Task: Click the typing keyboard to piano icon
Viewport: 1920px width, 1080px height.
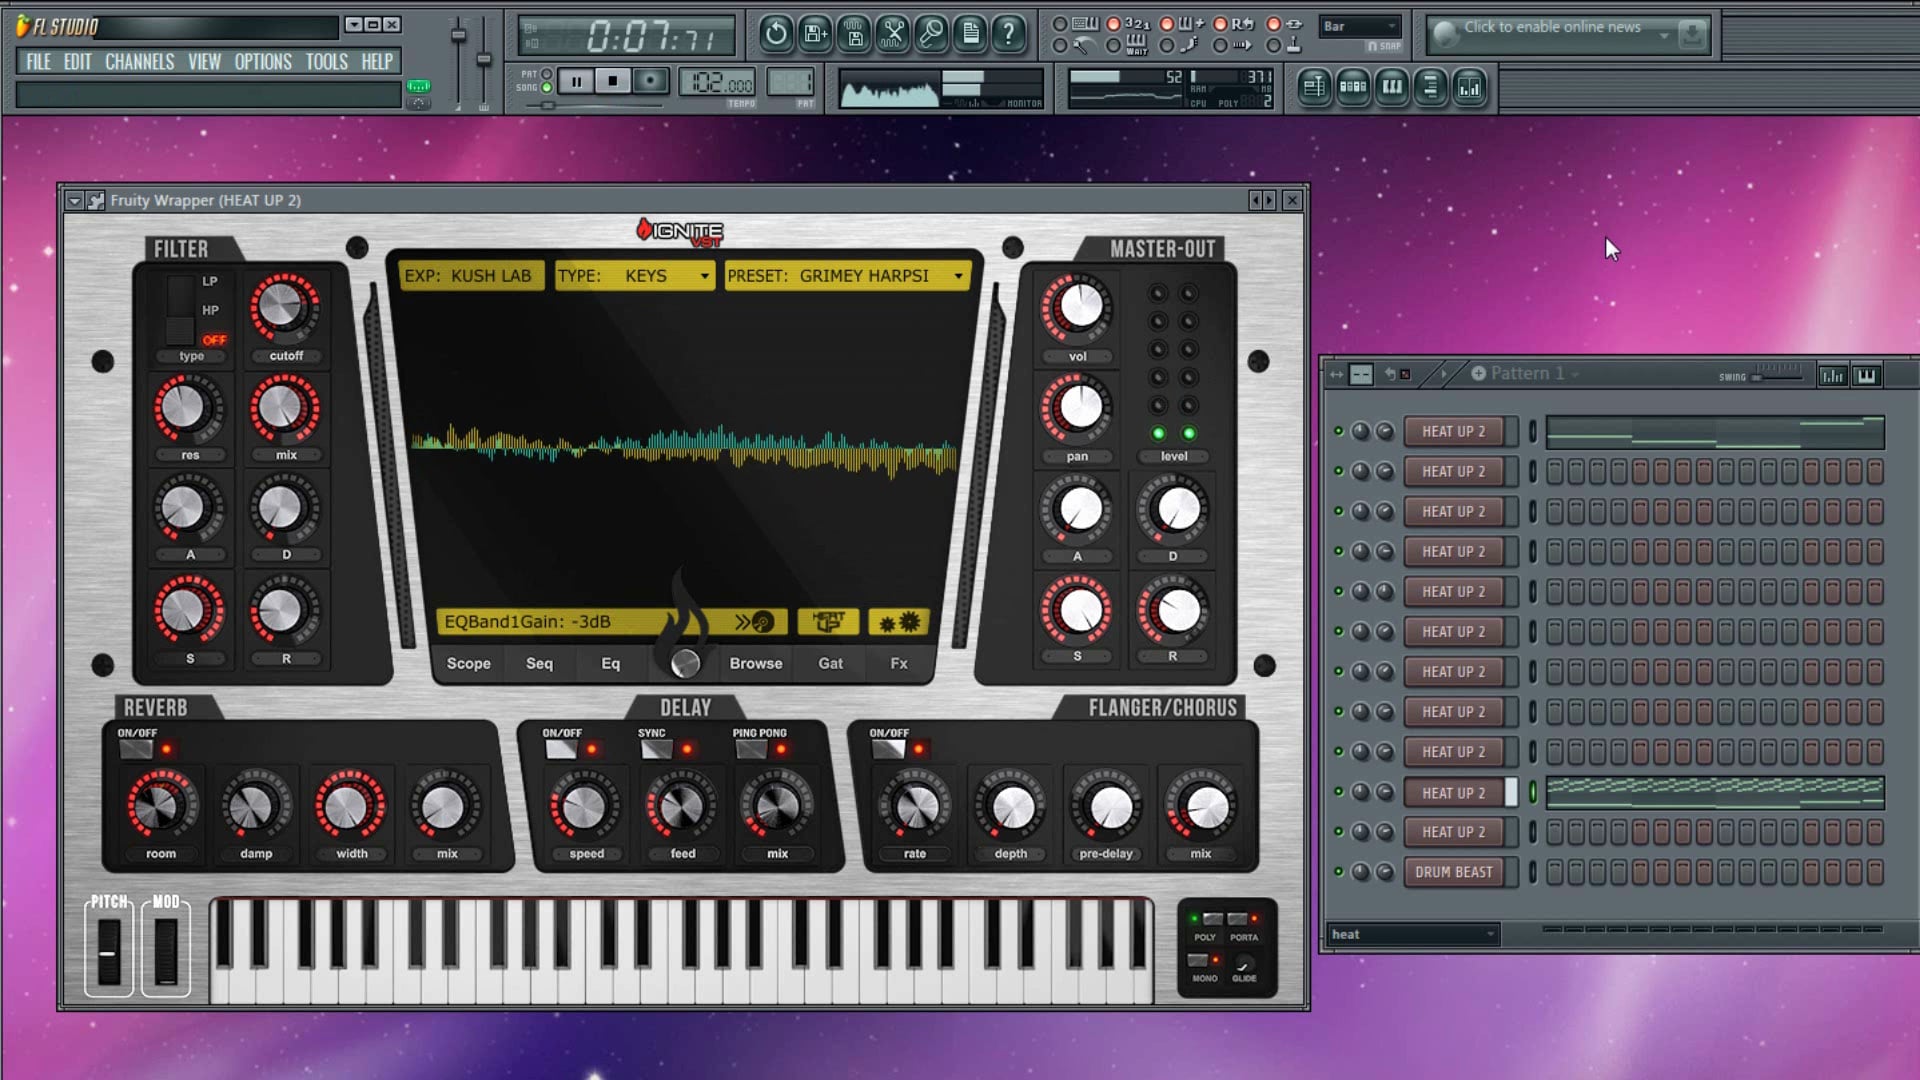Action: point(1087,26)
